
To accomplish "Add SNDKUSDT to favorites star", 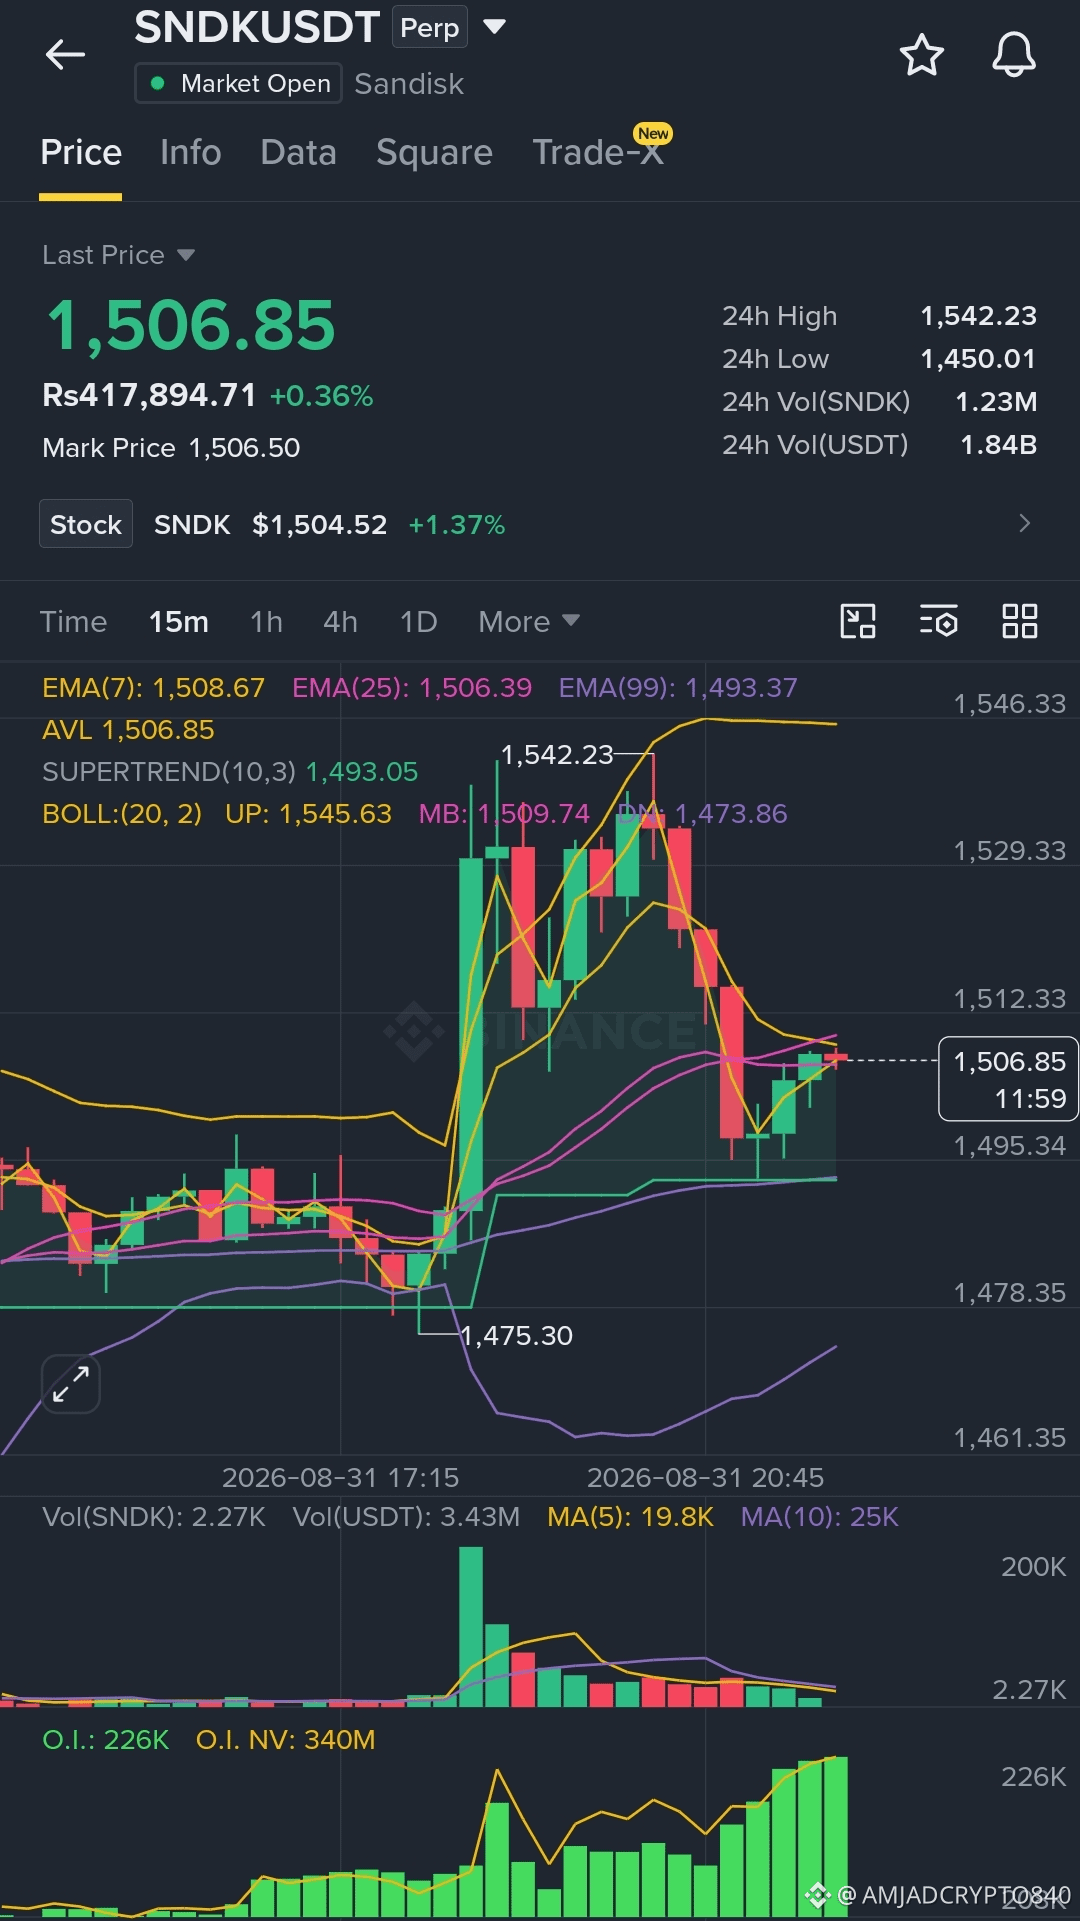I will 921,54.
